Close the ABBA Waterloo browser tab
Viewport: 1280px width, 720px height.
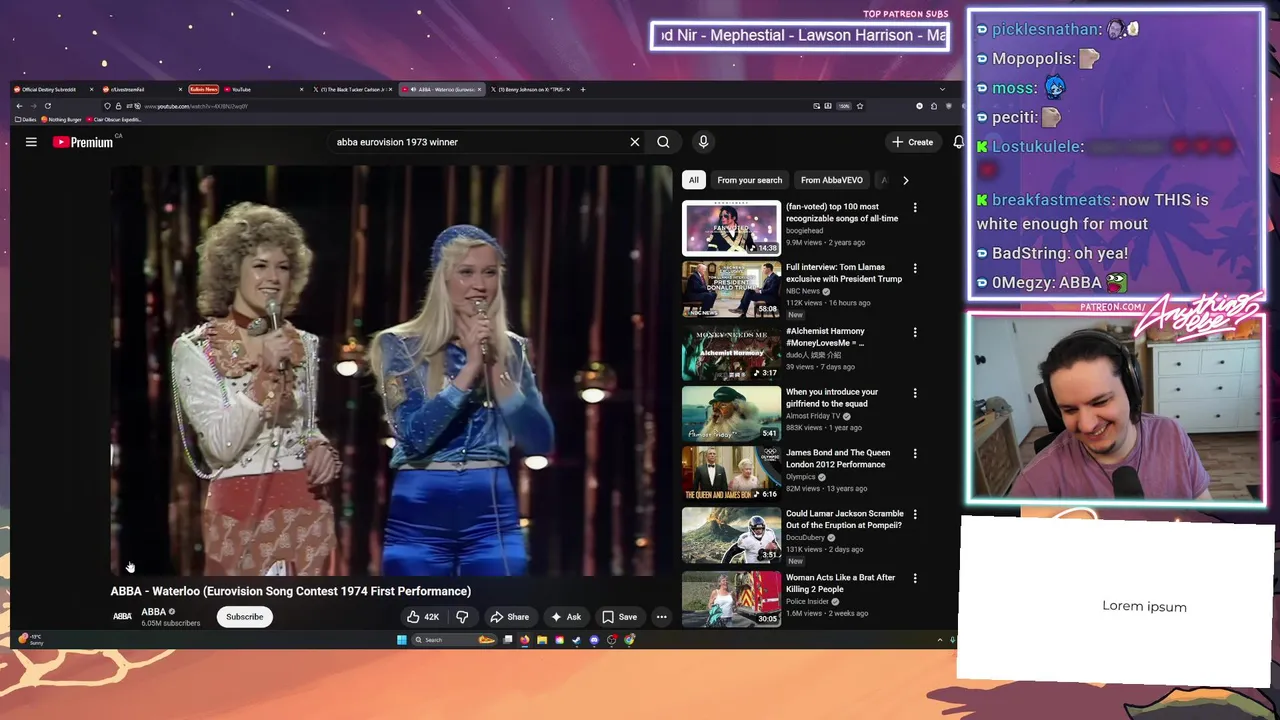(x=478, y=89)
